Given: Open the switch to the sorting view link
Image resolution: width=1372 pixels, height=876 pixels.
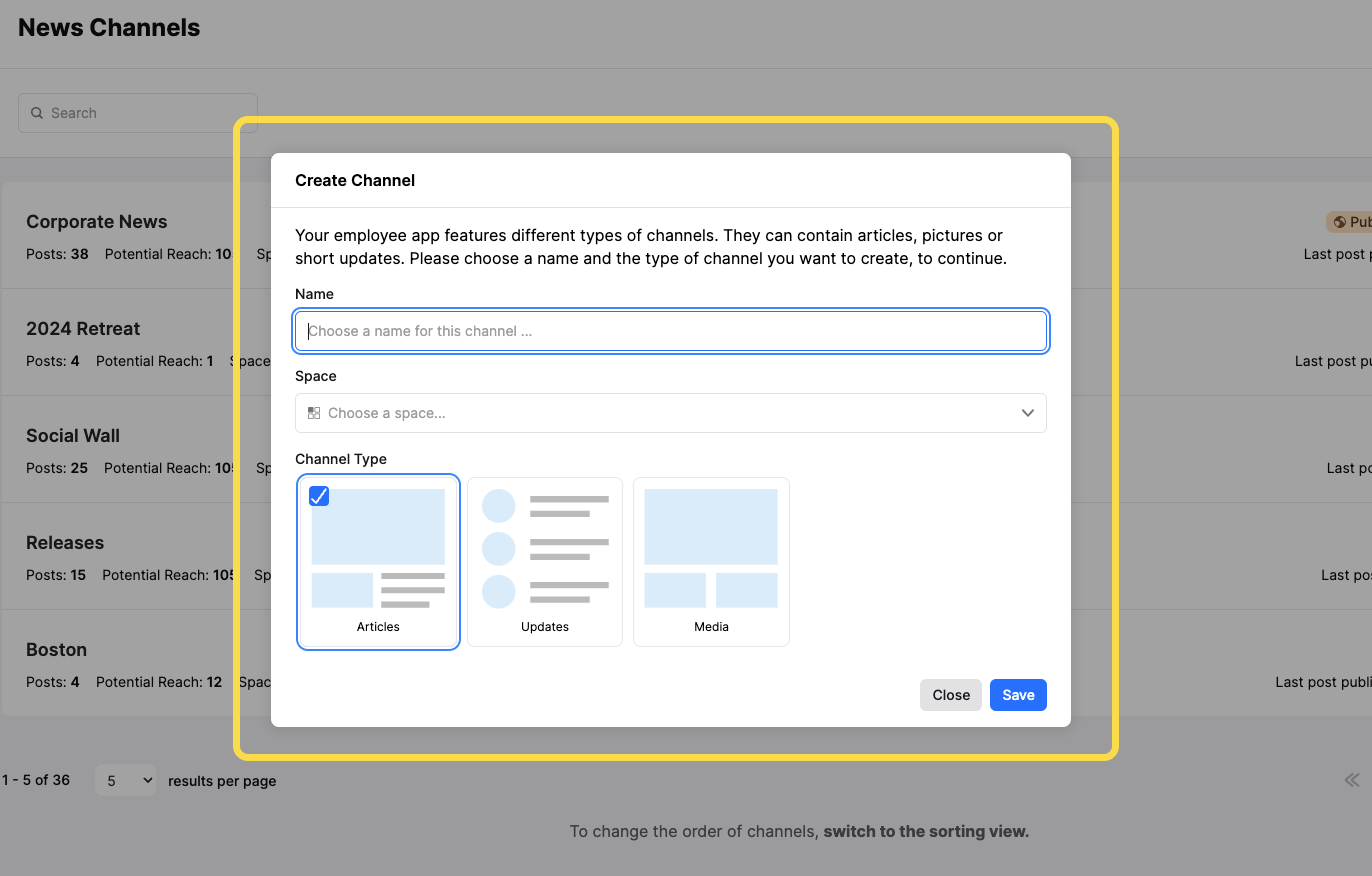Looking at the screenshot, I should coord(926,831).
